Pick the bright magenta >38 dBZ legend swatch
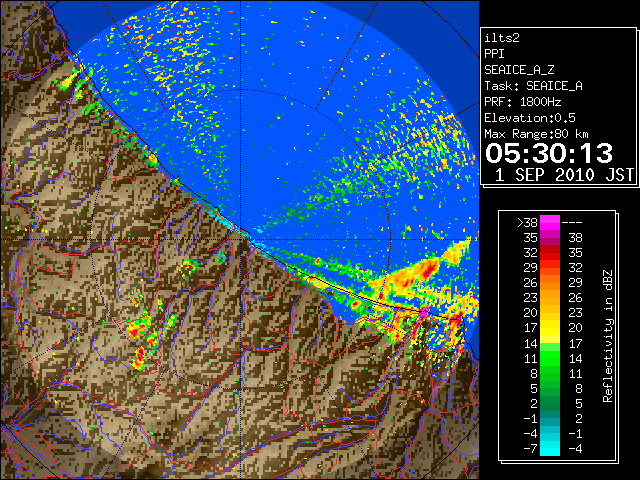This screenshot has width=640, height=480. point(550,222)
